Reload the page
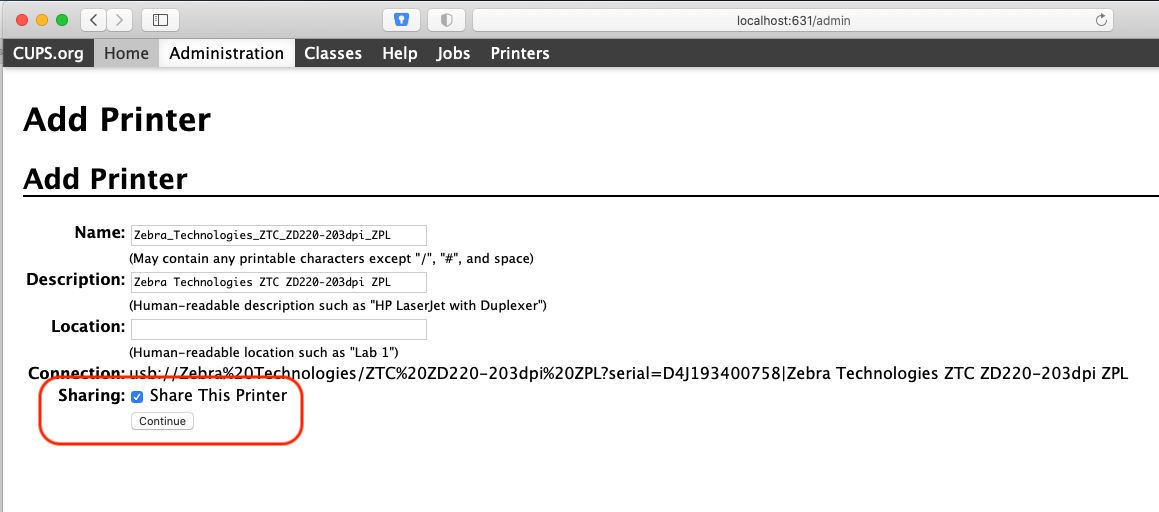The height and width of the screenshot is (512, 1159). [x=1102, y=20]
